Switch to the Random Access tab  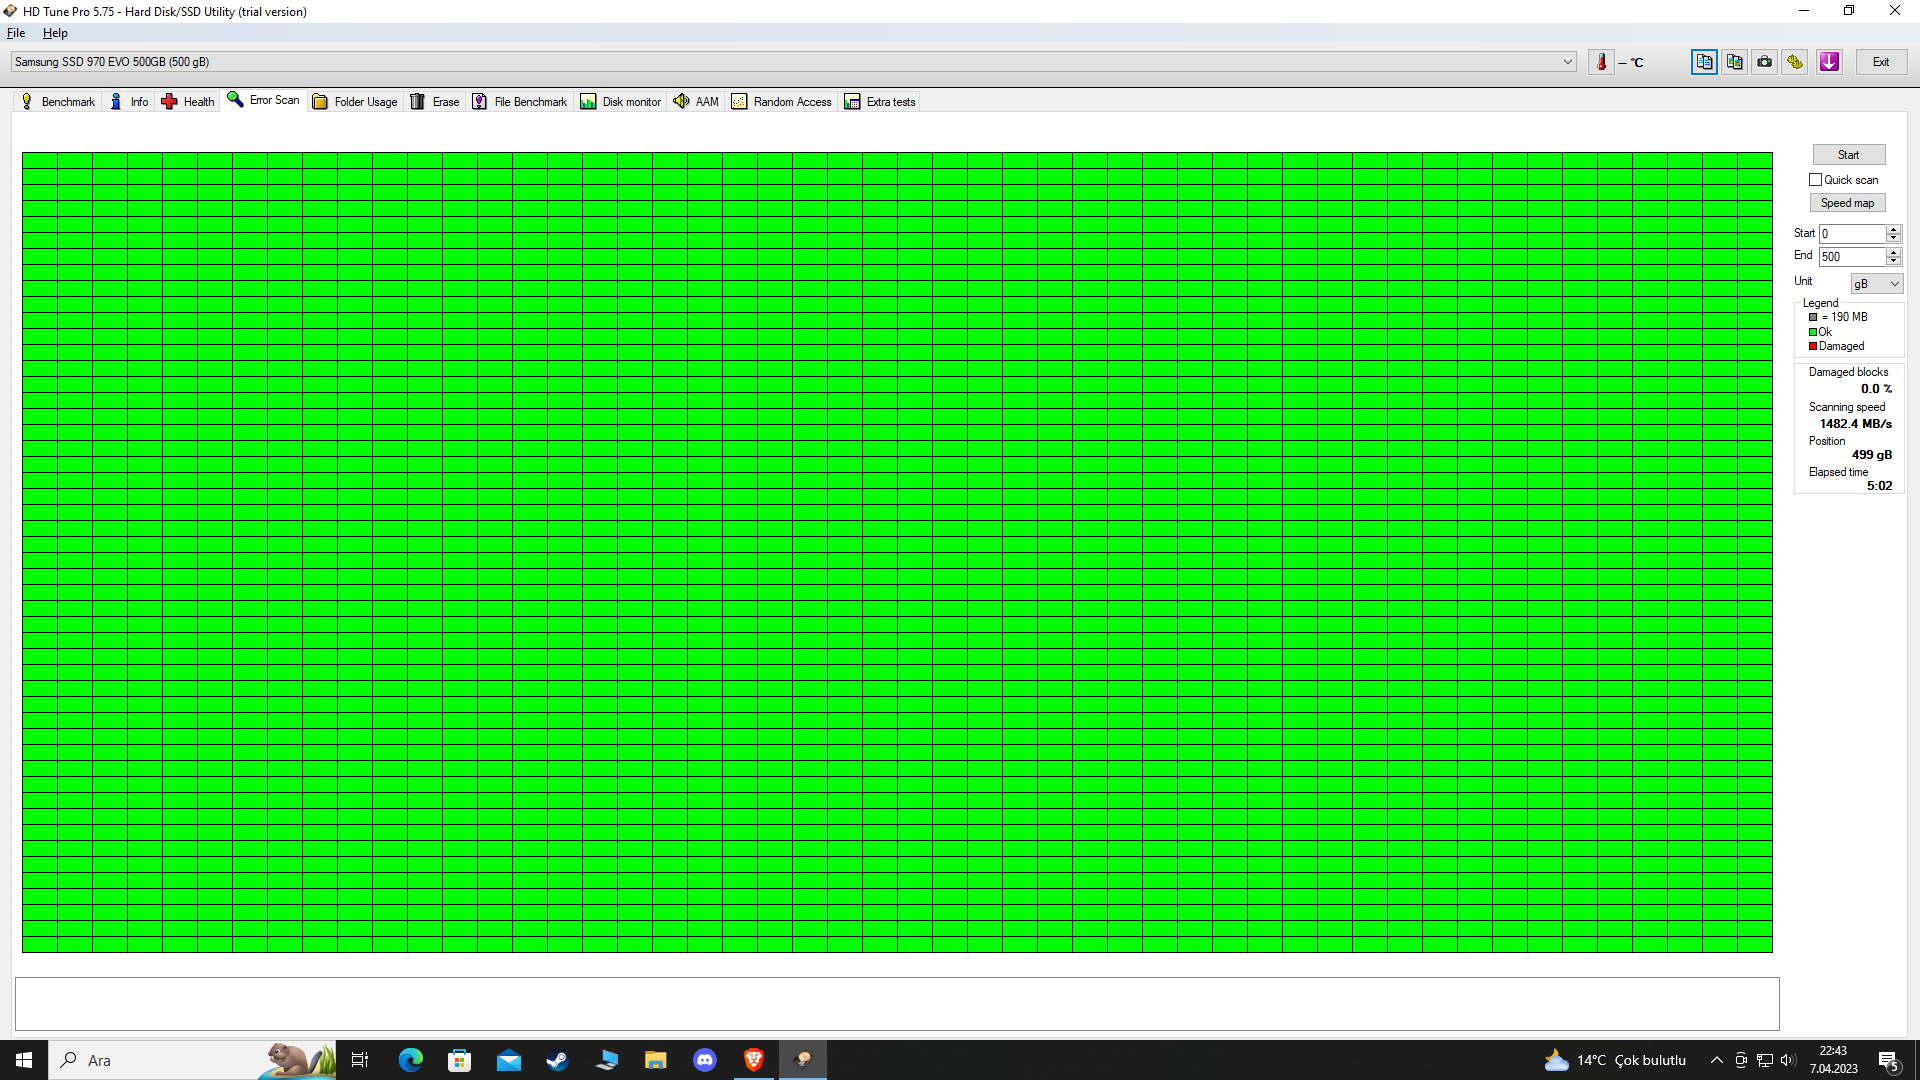click(x=782, y=102)
